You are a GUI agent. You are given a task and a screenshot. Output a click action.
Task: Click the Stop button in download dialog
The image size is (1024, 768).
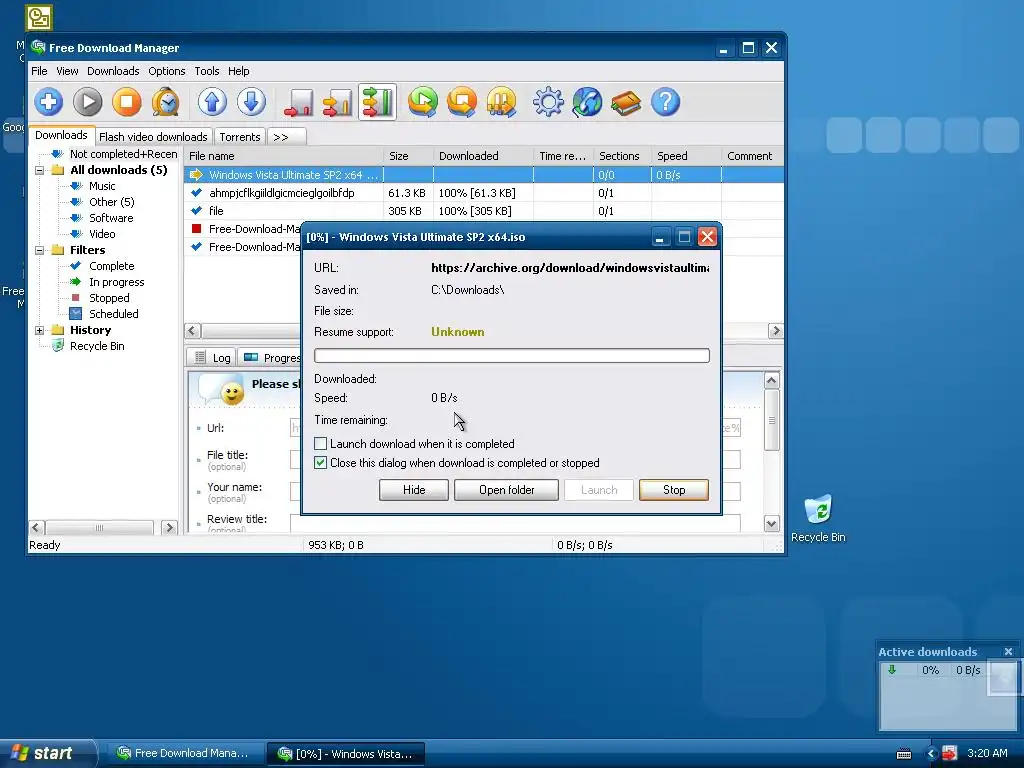[x=674, y=490]
